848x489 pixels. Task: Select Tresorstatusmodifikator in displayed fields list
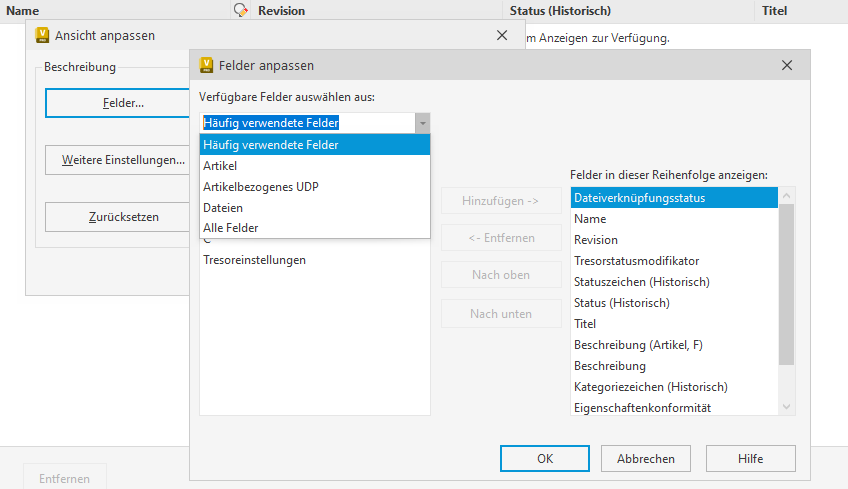636,261
